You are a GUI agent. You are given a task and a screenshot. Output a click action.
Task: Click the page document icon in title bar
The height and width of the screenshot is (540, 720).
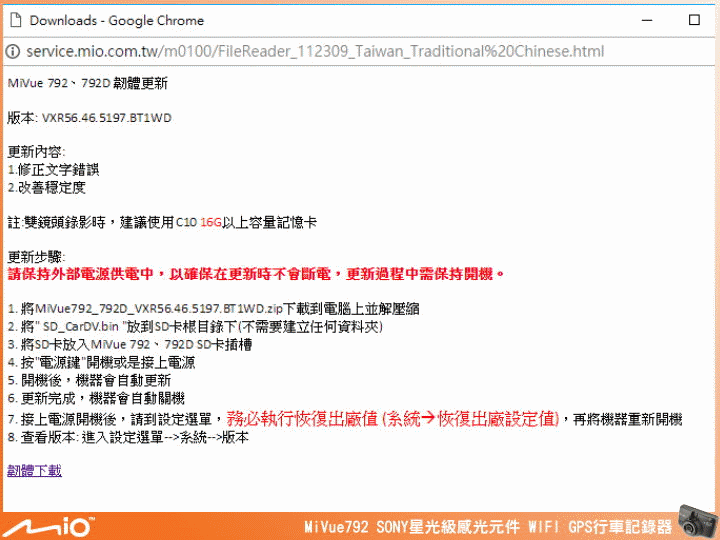(x=16, y=20)
